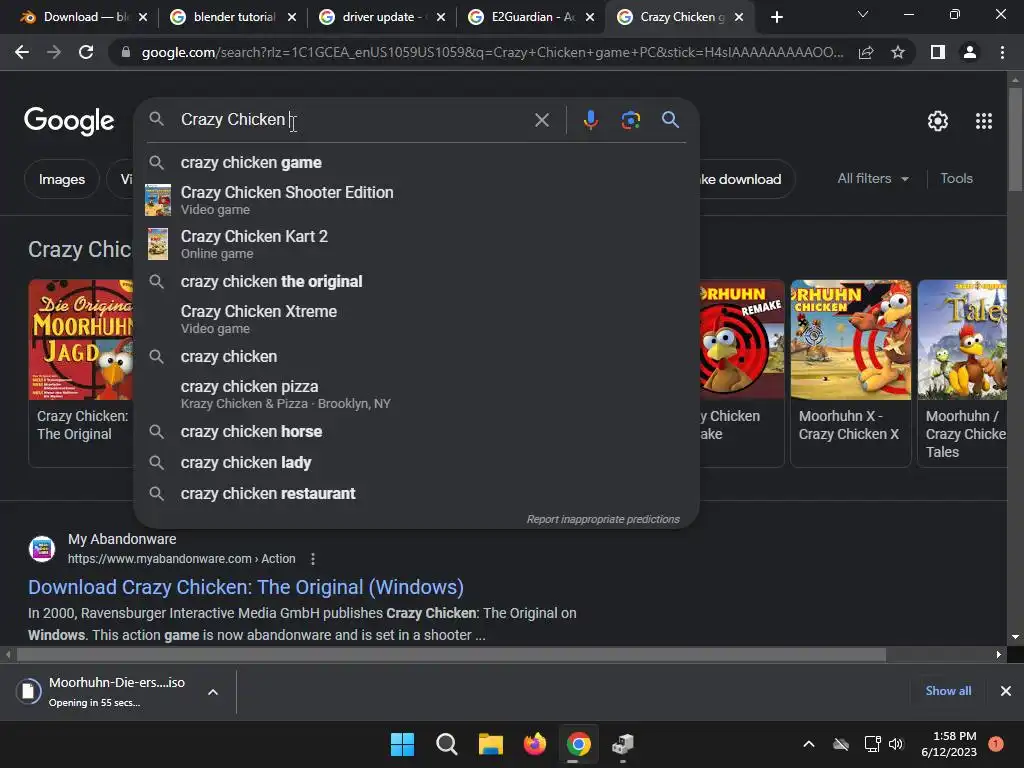Open the search Tools option
The width and height of the screenshot is (1024, 768).
(956, 178)
